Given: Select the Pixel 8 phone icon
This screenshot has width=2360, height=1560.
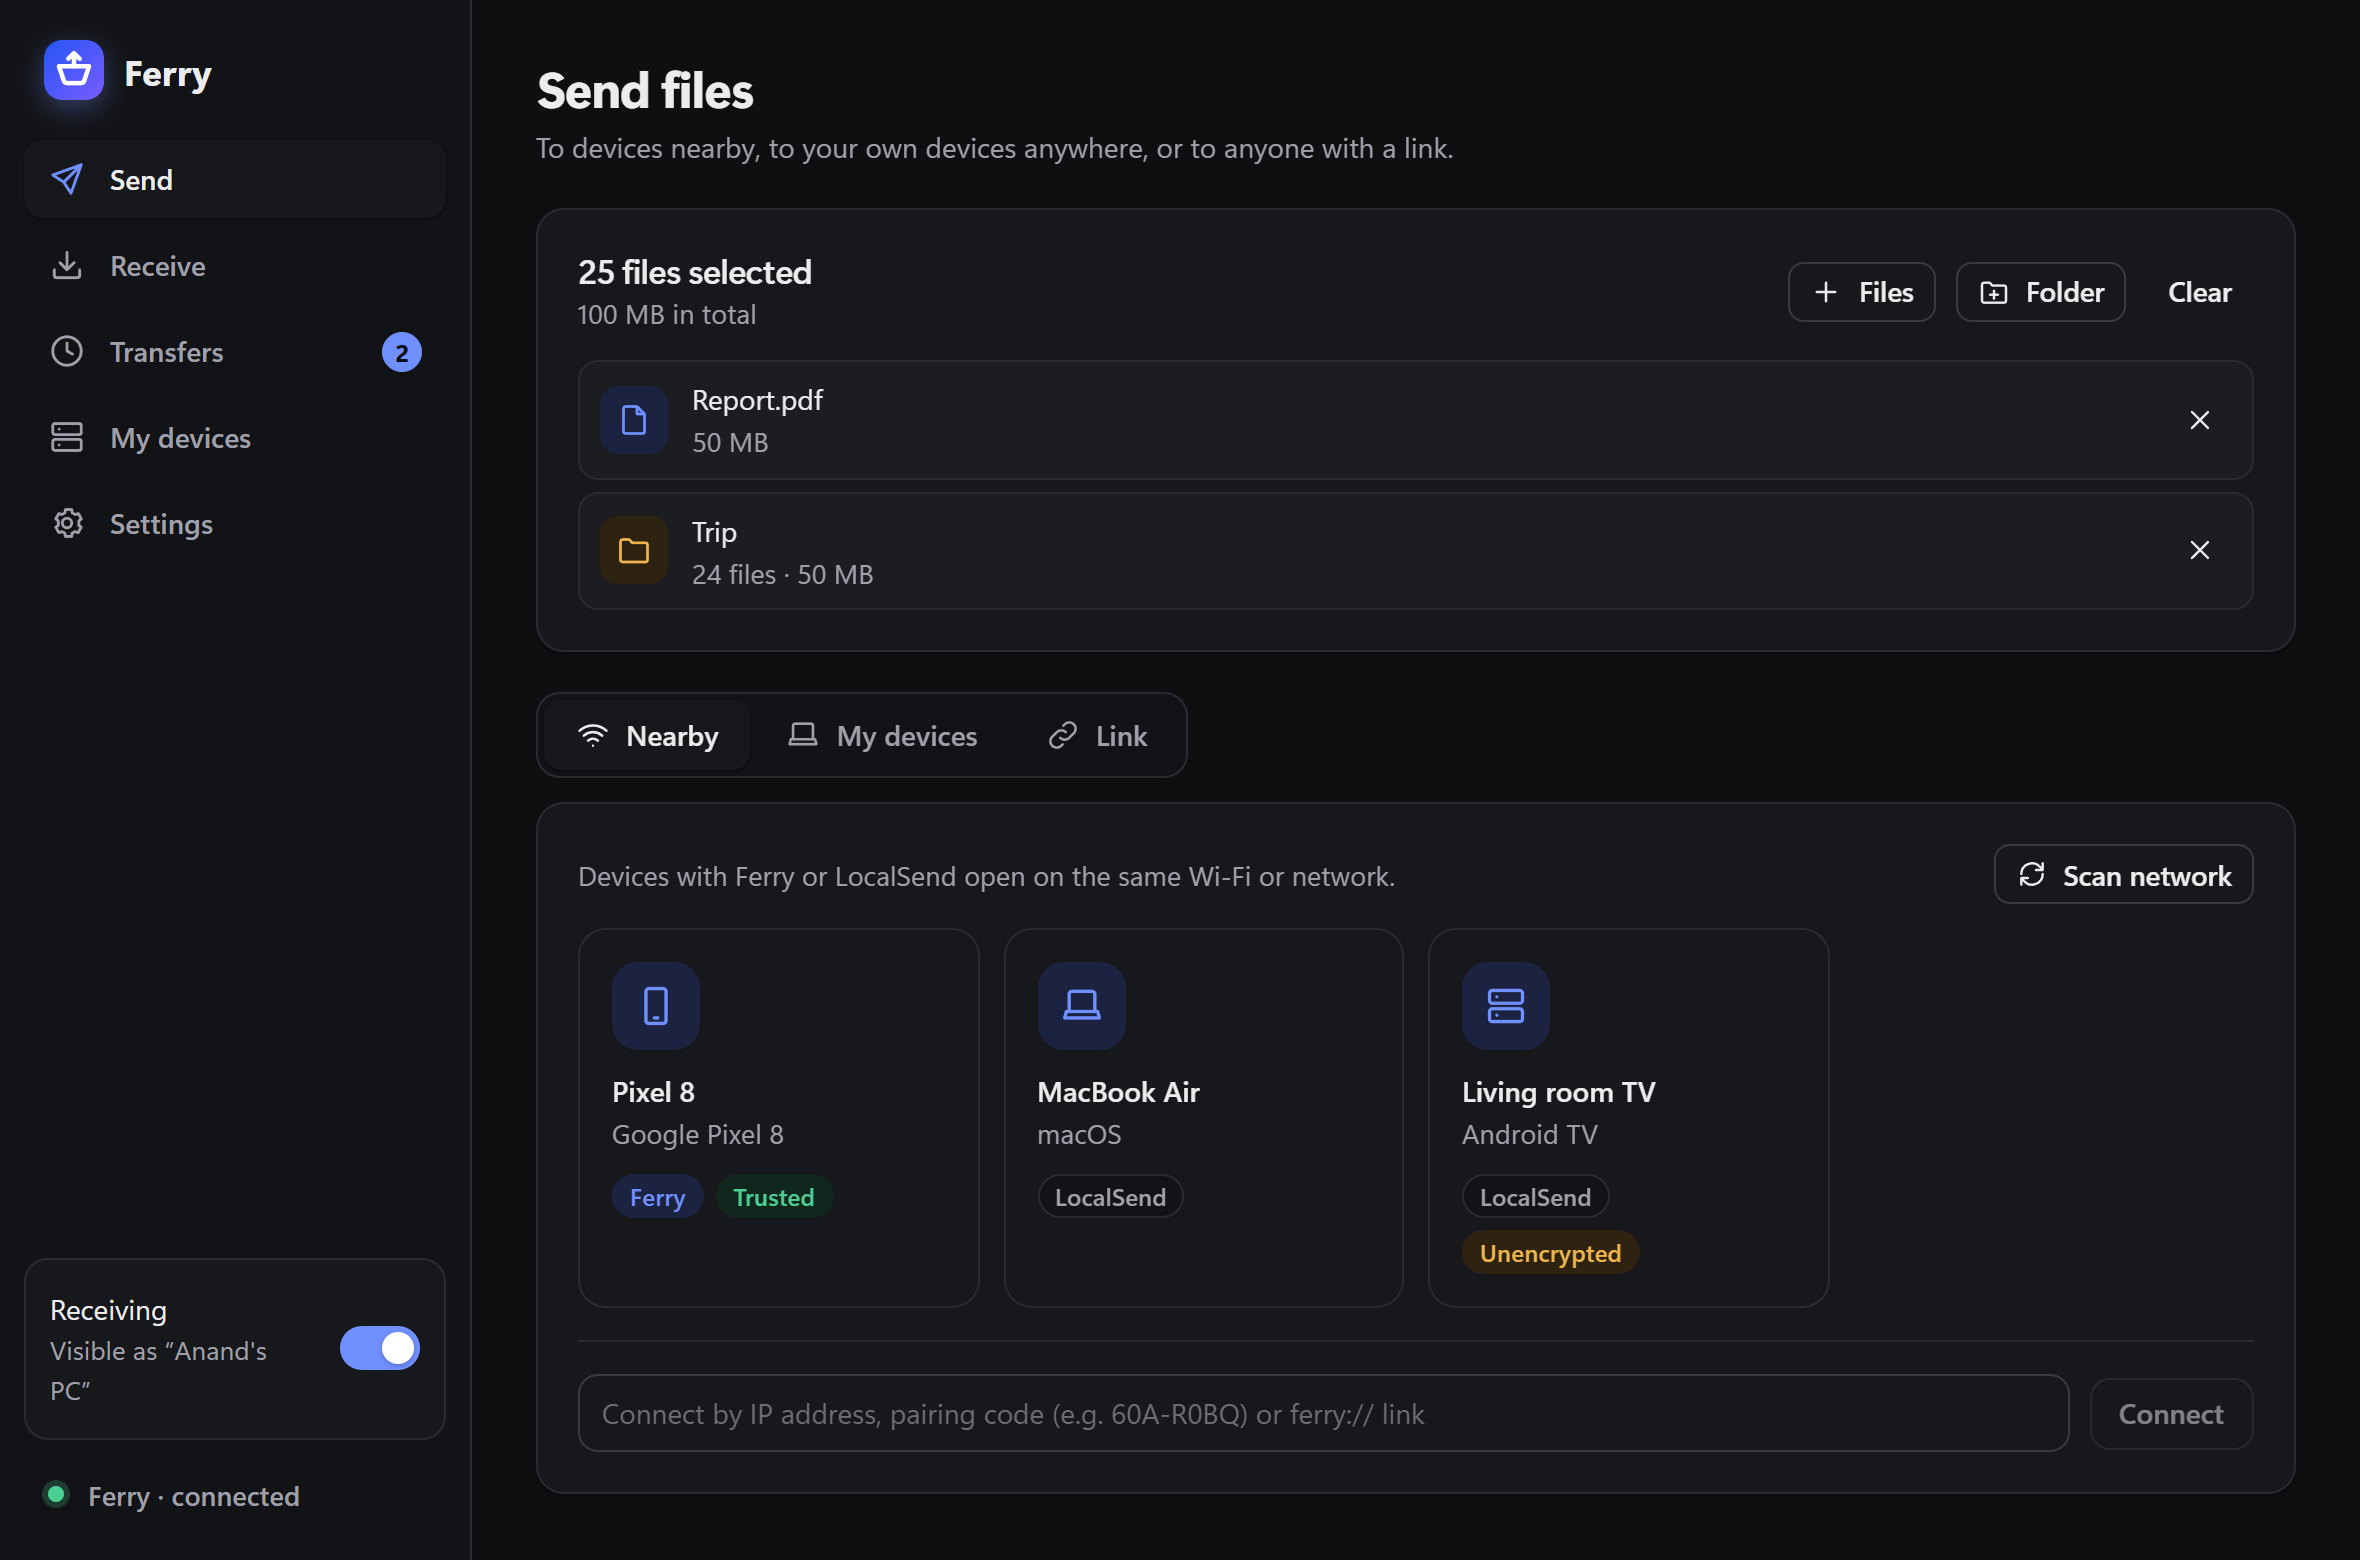Looking at the screenshot, I should [655, 1006].
